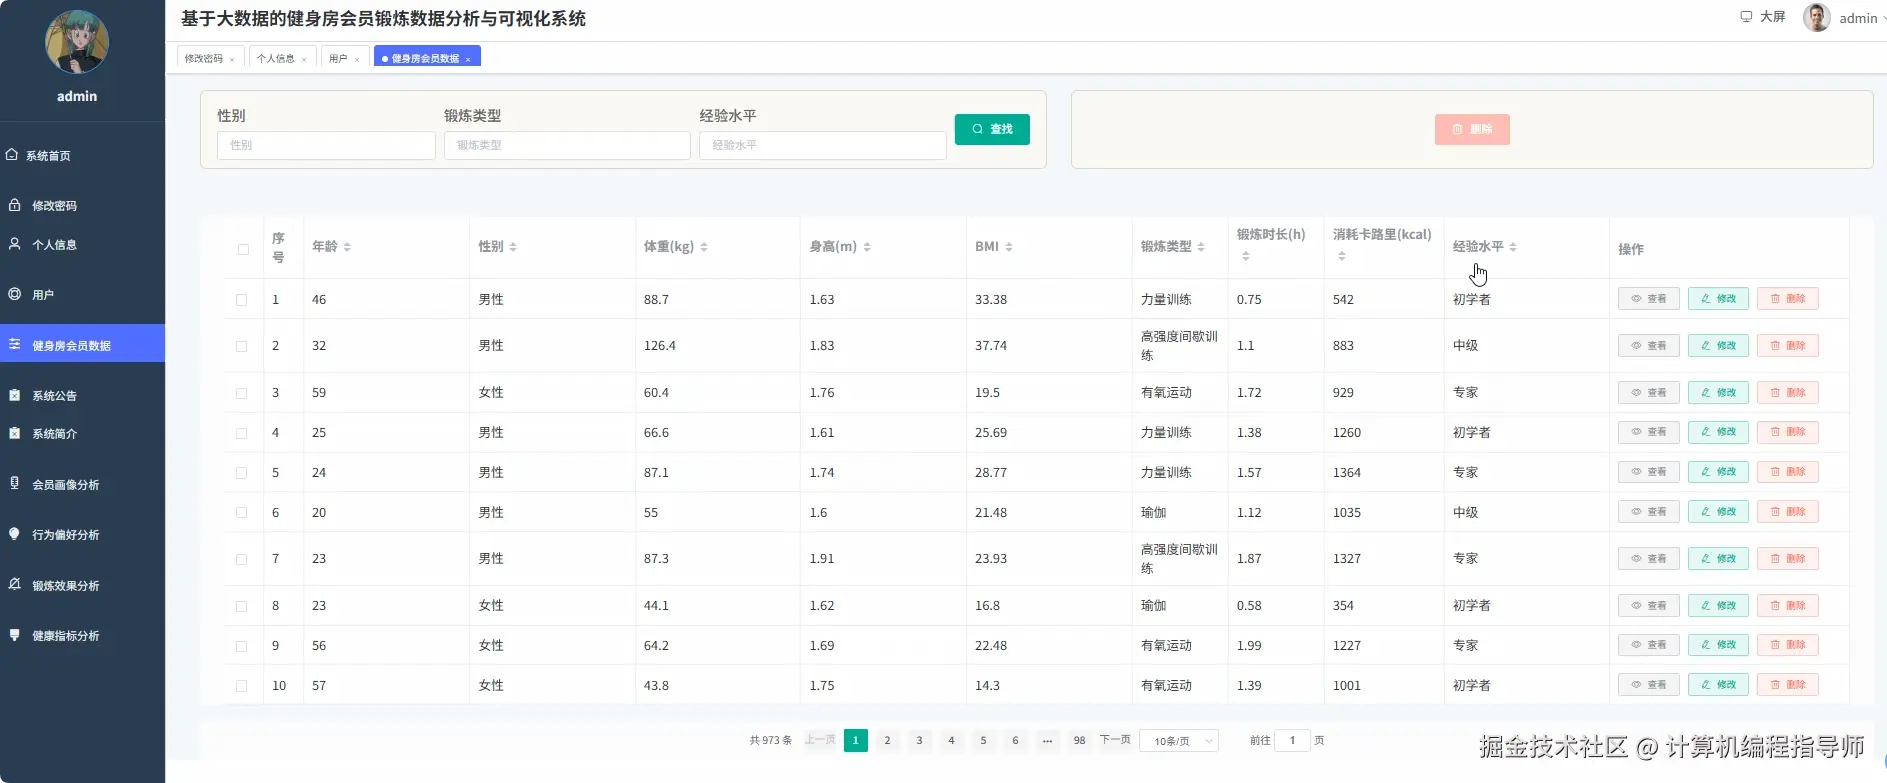This screenshot has width=1887, height=783.
Task: Click 删除 for row 8
Action: (x=1788, y=605)
